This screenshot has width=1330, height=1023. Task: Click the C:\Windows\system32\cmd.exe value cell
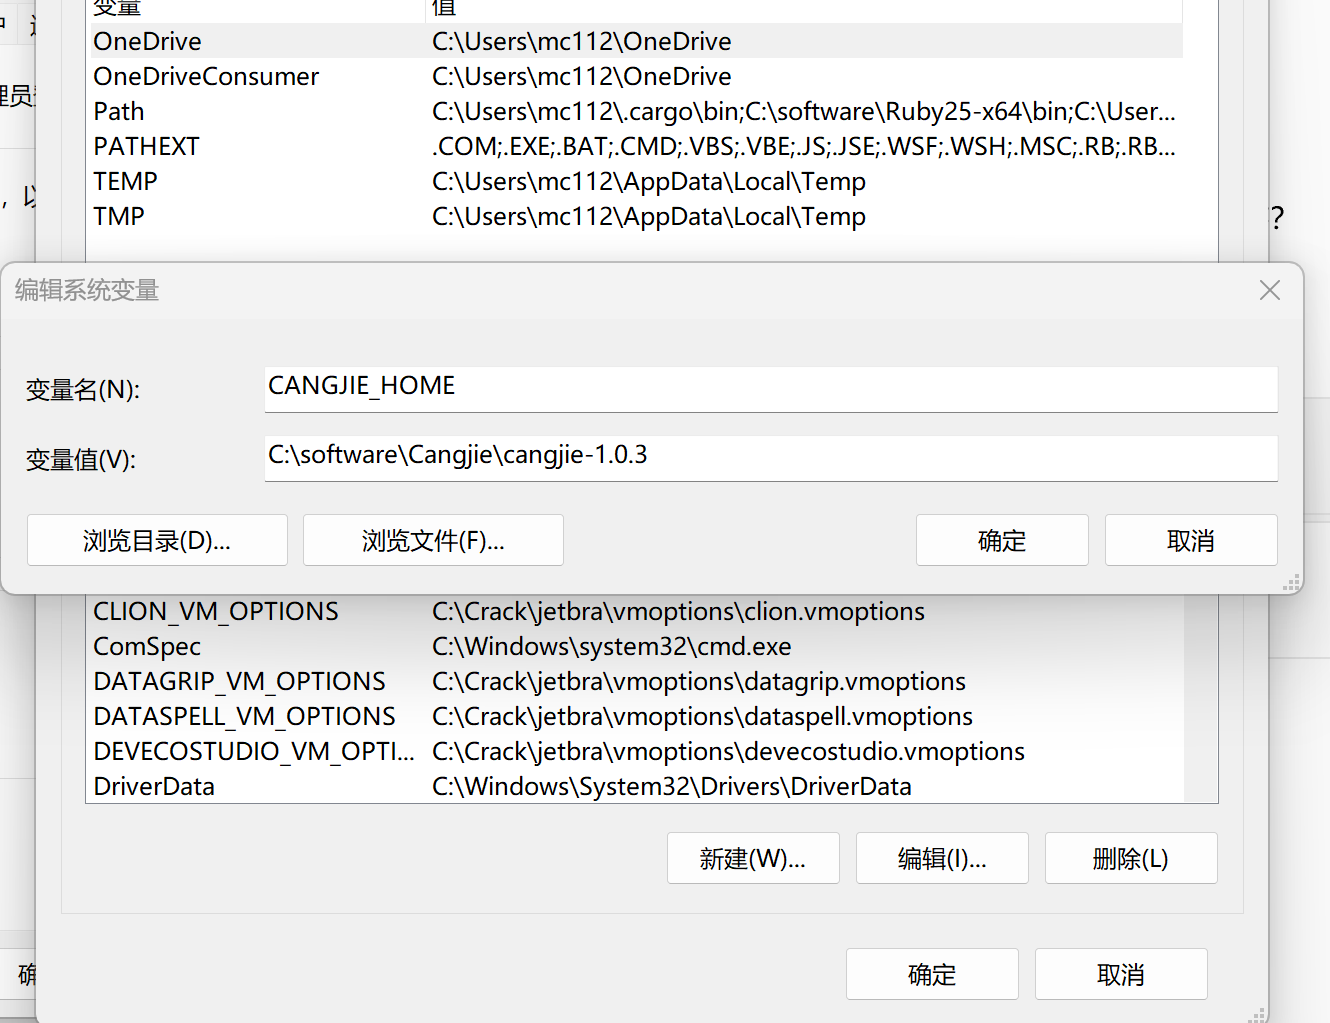[x=611, y=647]
